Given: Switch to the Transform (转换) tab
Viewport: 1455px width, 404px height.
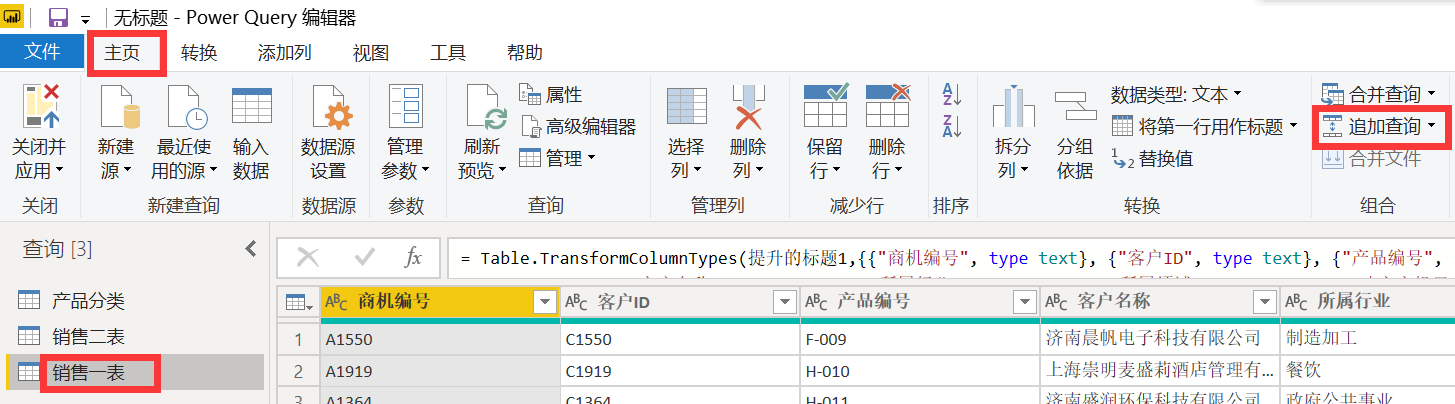Looking at the screenshot, I should tap(199, 53).
